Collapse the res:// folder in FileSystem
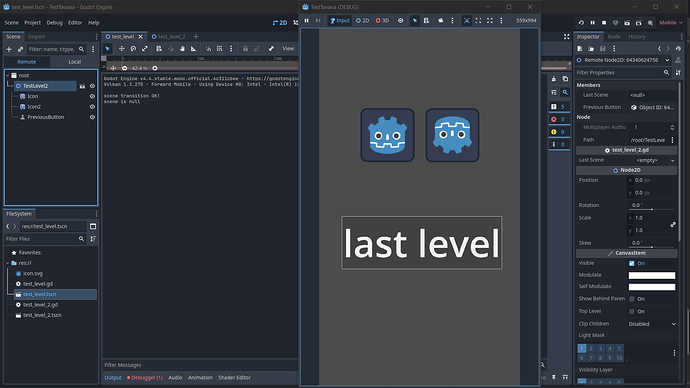Viewport: 690px width, 388px height. pyautogui.click(x=8, y=263)
